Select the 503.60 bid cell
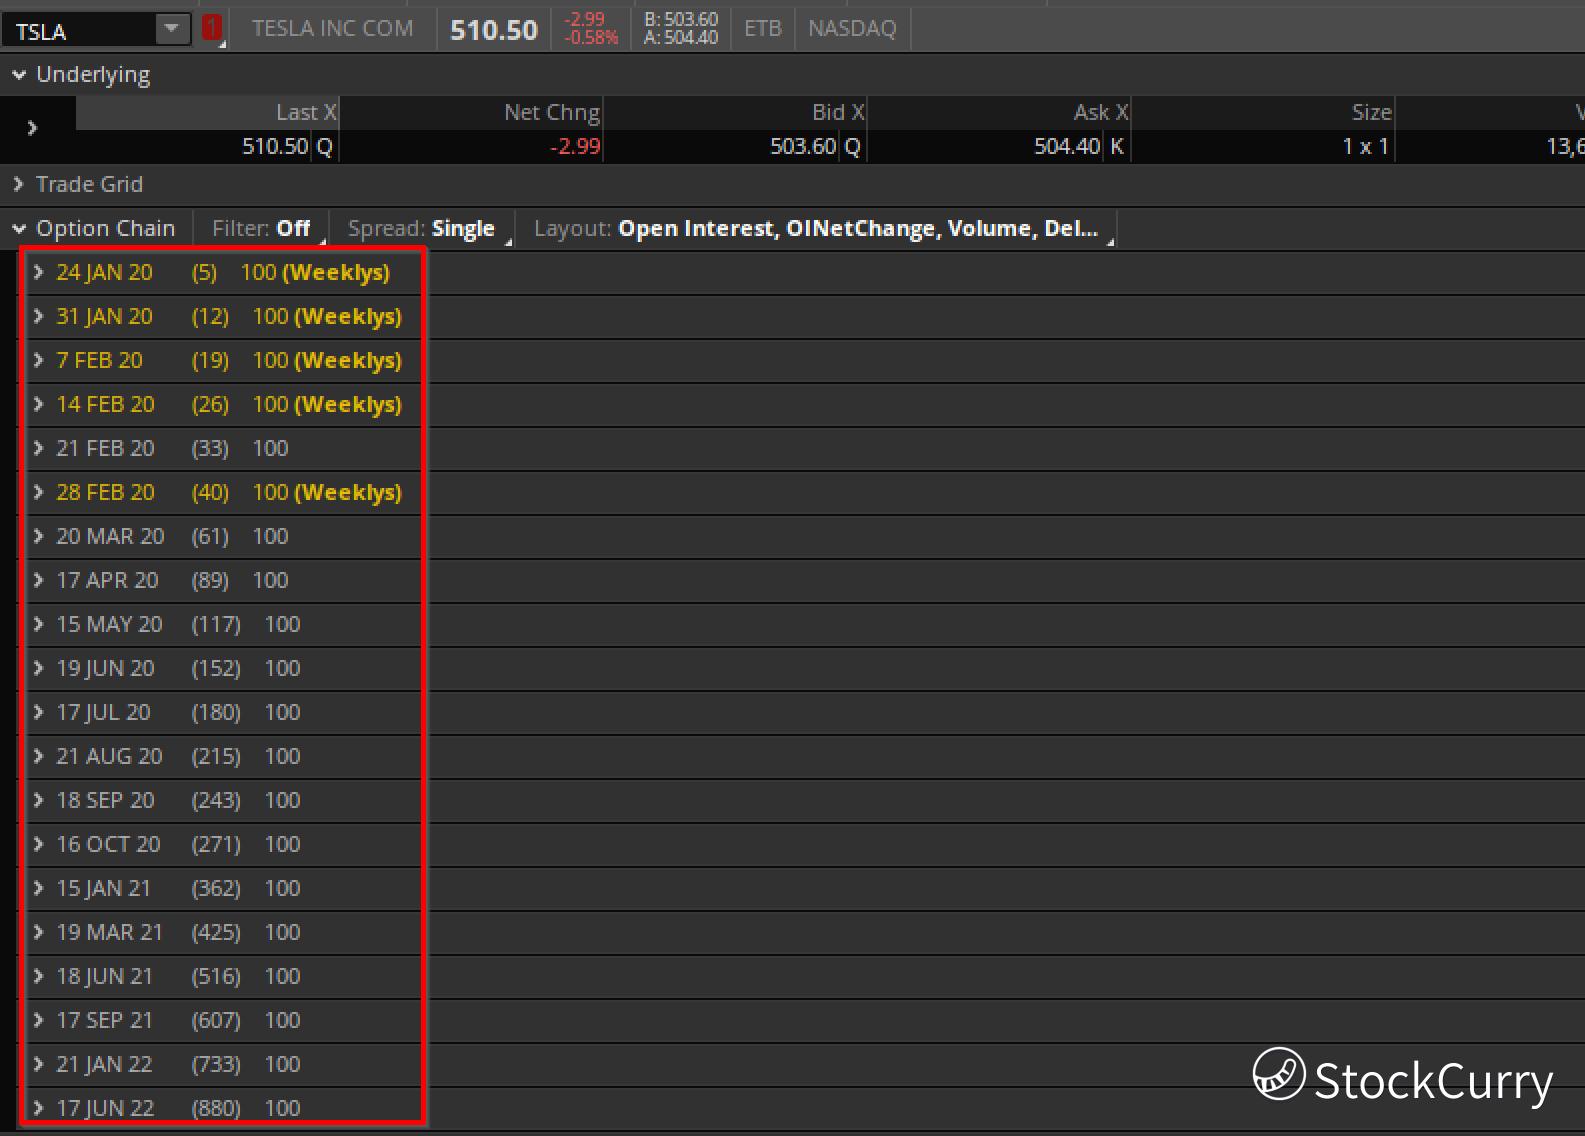The width and height of the screenshot is (1585, 1136). (735, 146)
